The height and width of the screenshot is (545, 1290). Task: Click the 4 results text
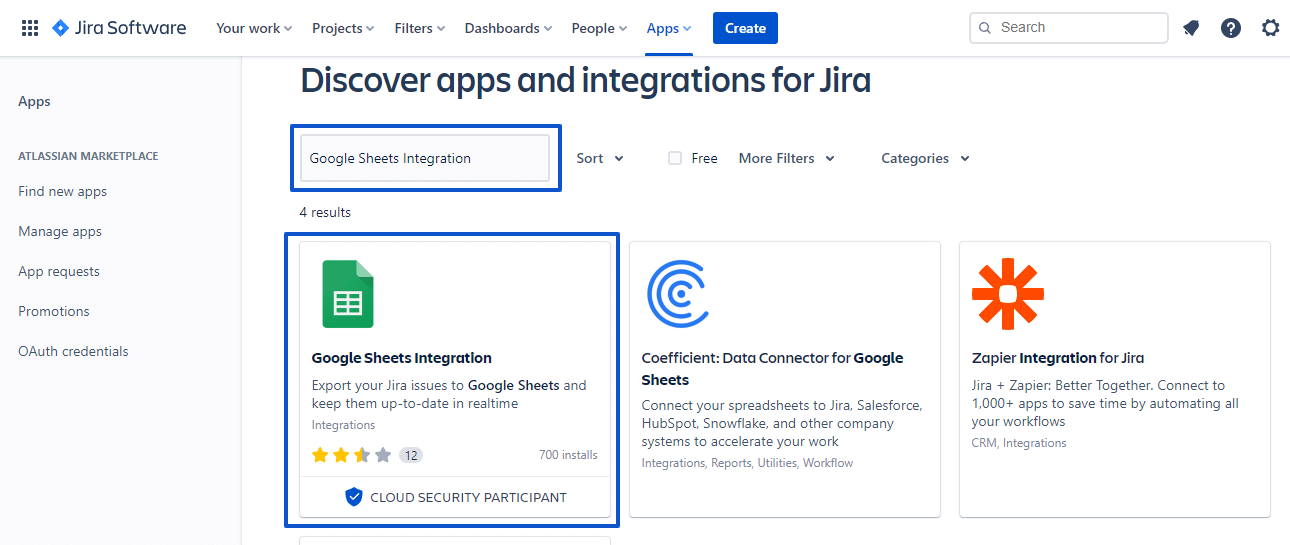(325, 212)
